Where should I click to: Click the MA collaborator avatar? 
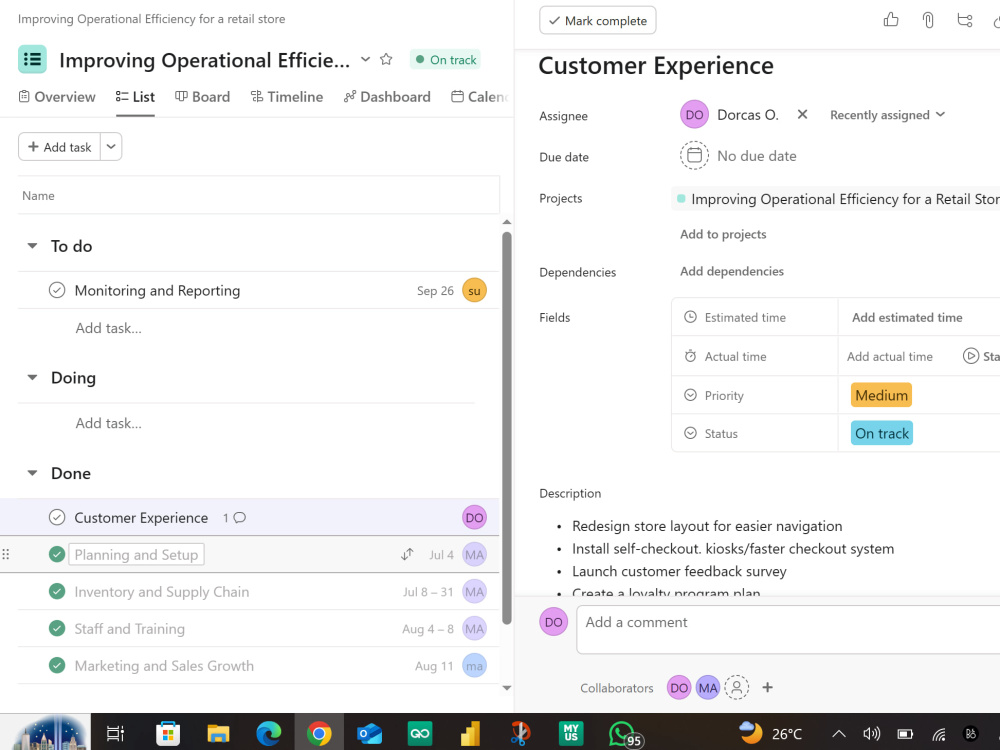tap(707, 687)
